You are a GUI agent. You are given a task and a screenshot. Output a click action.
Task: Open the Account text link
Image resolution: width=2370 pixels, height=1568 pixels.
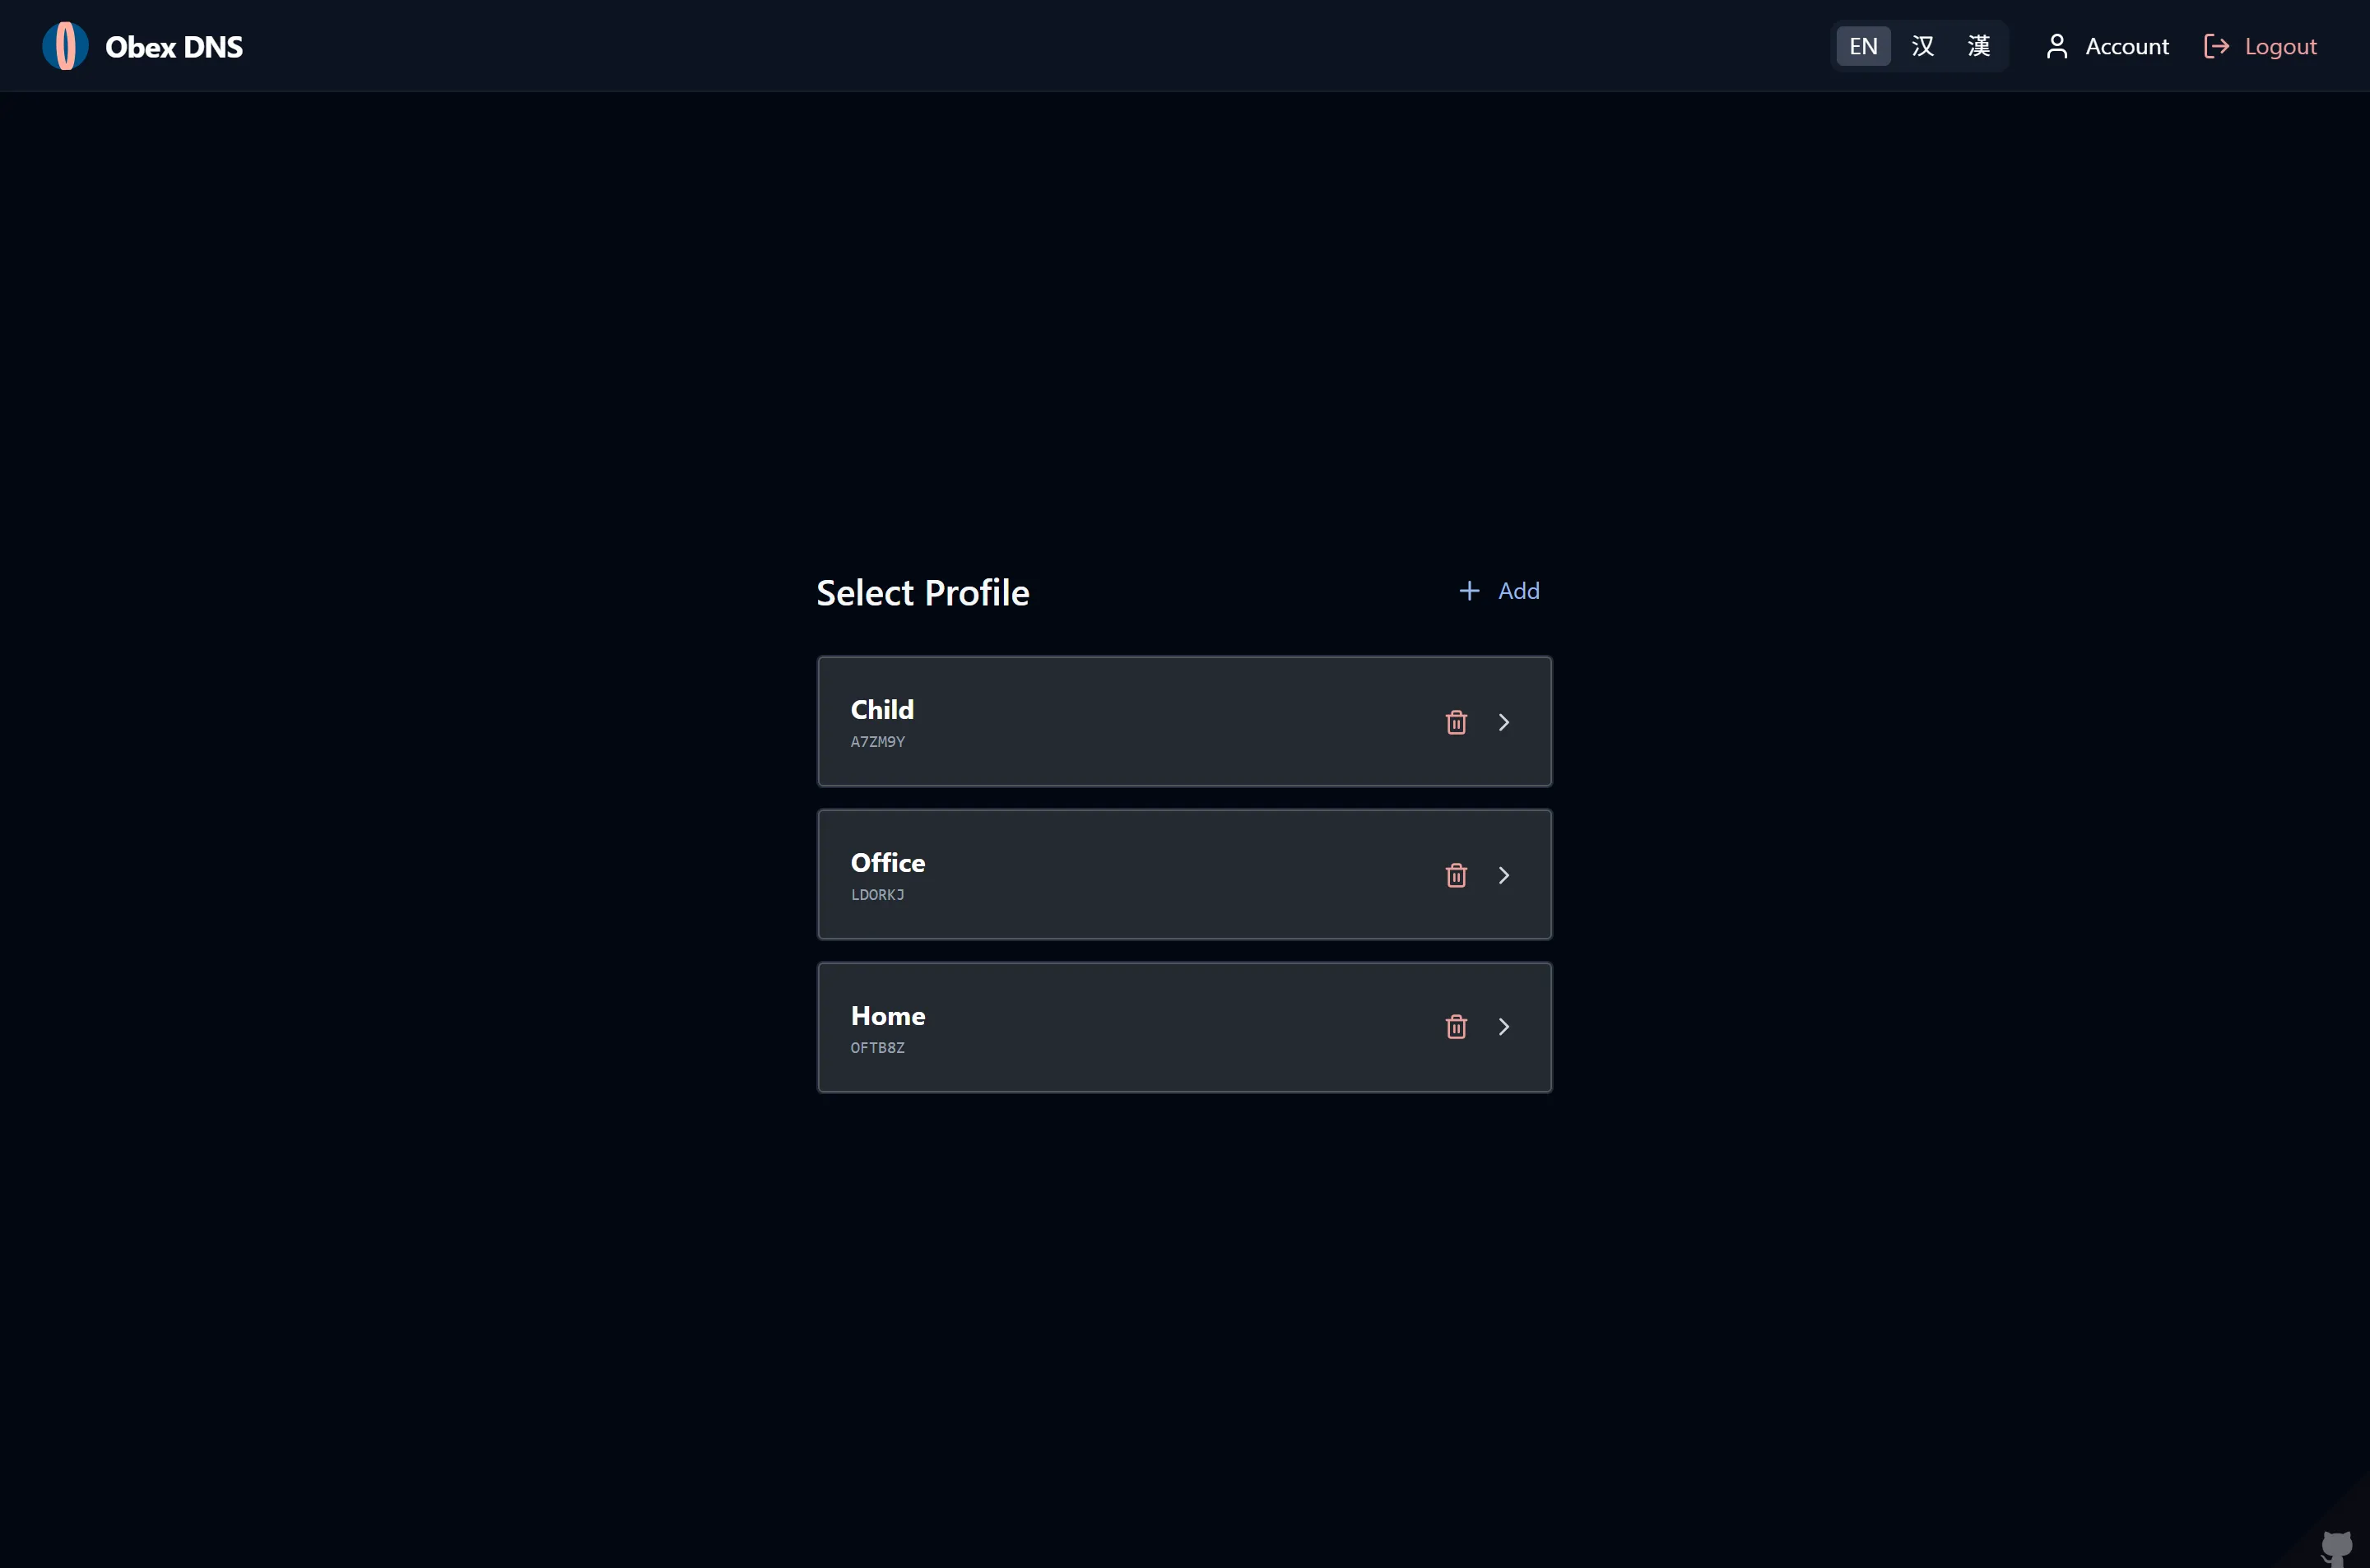[2126, 46]
